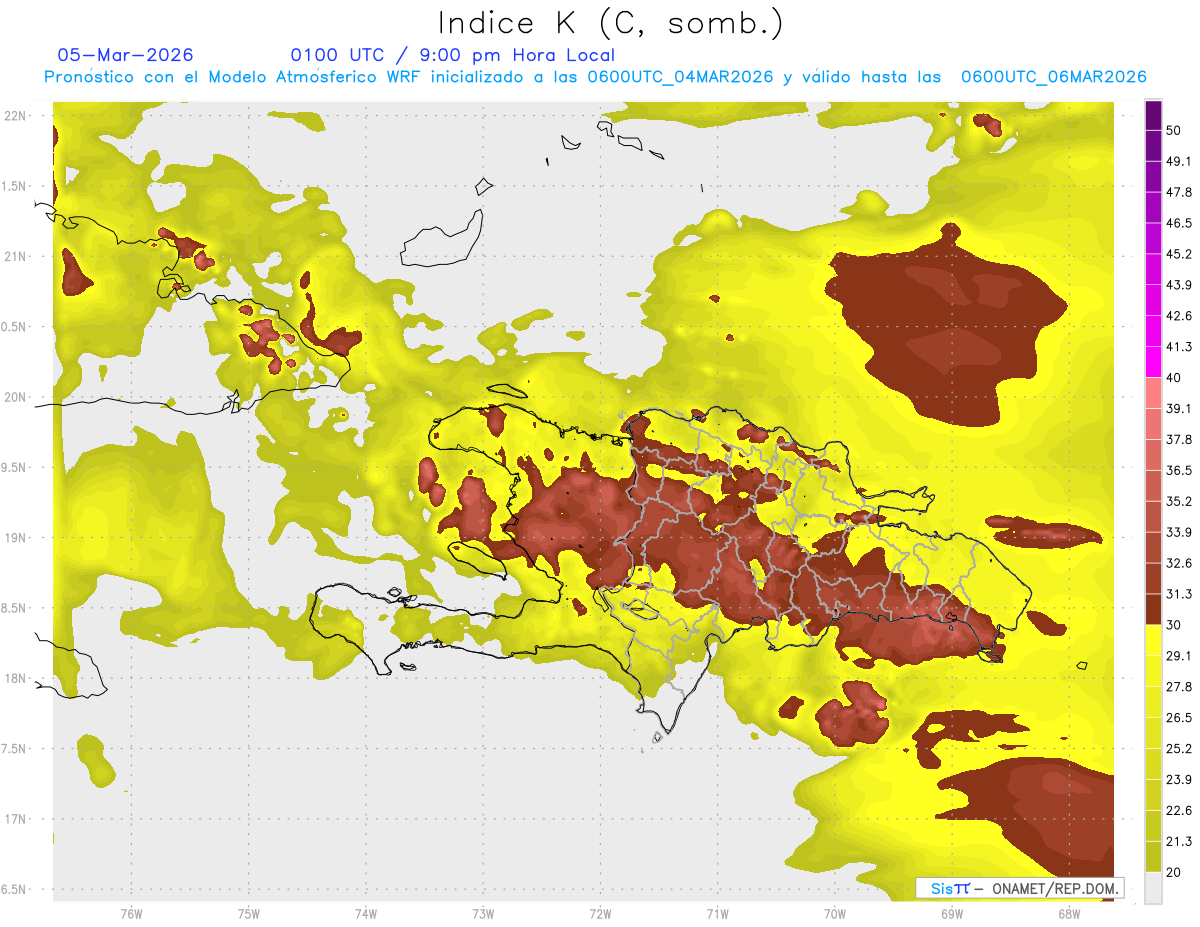The height and width of the screenshot is (927, 1200).
Task: Click the '72W' longitude label
Action: click(600, 913)
